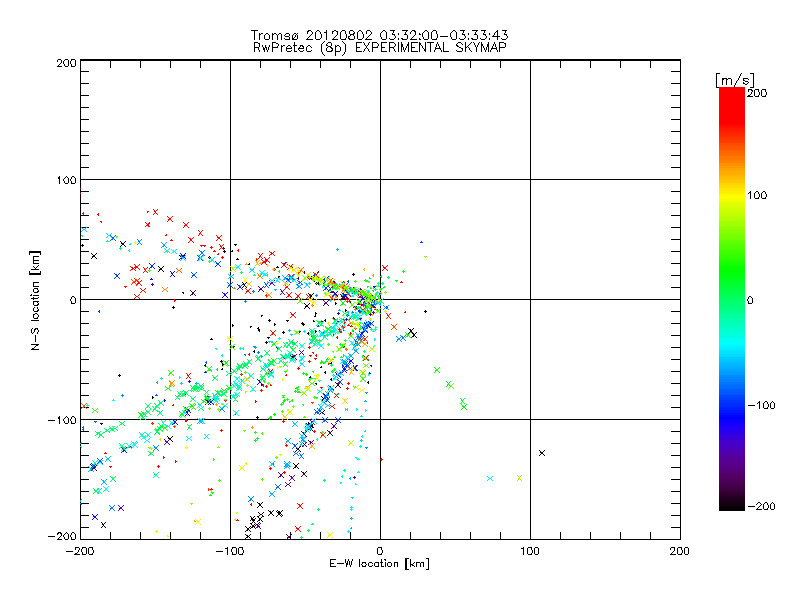Screen dimensions: 800x600
Task: Click the y-axis tick label '100'
Action: pyautogui.click(x=66, y=181)
